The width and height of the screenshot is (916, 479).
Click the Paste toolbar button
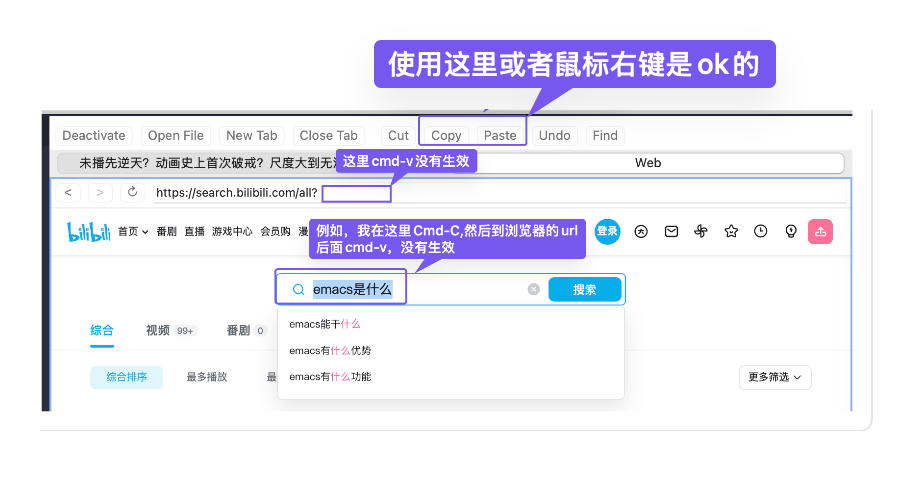pyautogui.click(x=500, y=135)
